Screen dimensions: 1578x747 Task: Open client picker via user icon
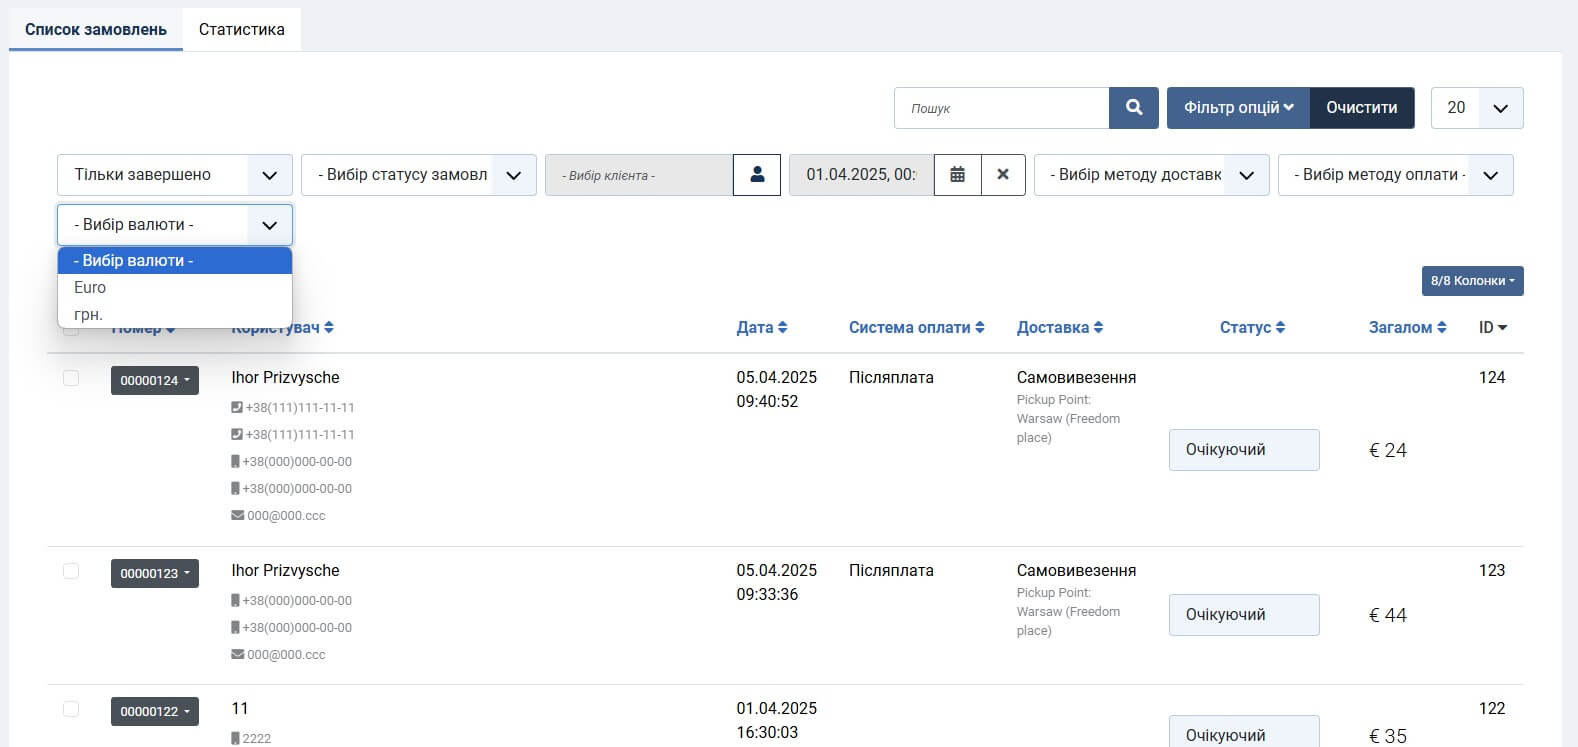pos(757,175)
